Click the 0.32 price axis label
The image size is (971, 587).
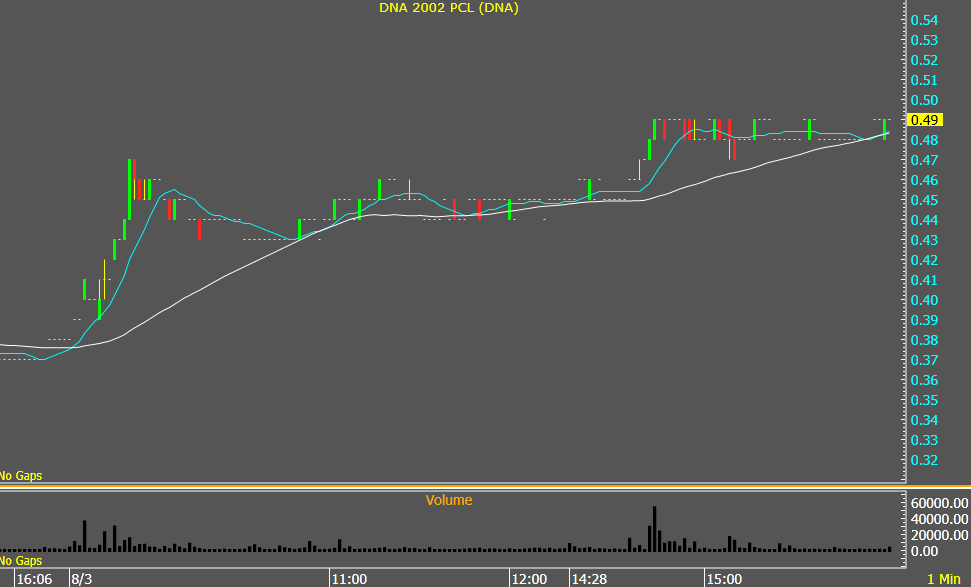(925, 460)
